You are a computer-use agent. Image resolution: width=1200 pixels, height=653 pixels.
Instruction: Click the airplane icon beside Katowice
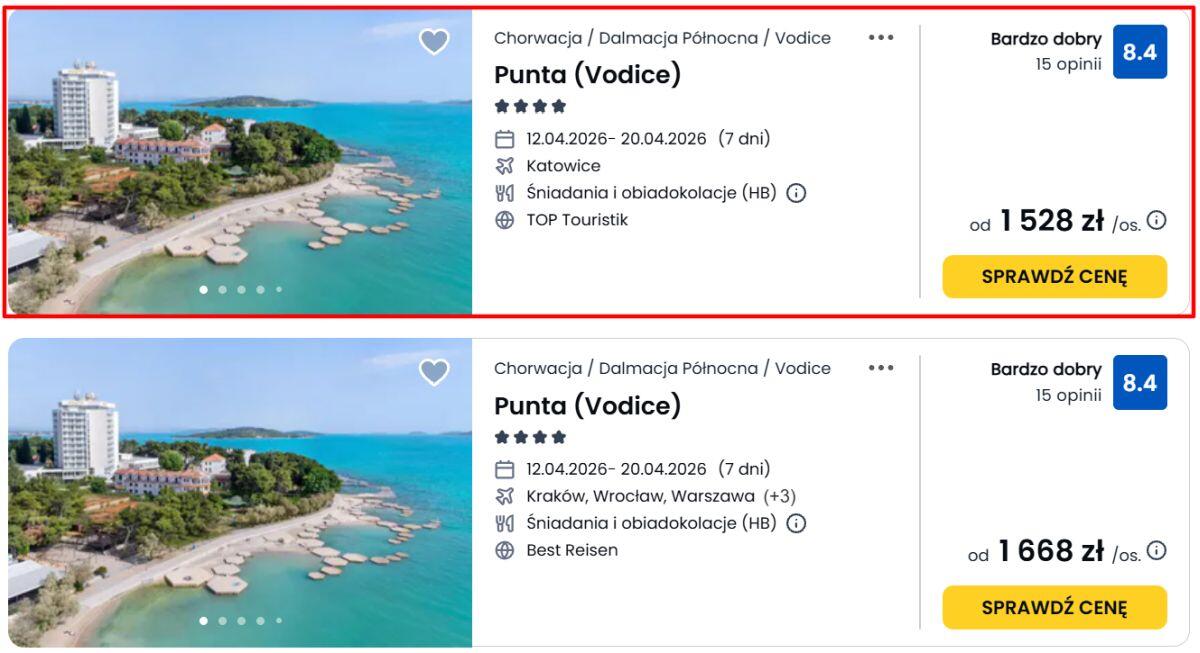tap(505, 166)
